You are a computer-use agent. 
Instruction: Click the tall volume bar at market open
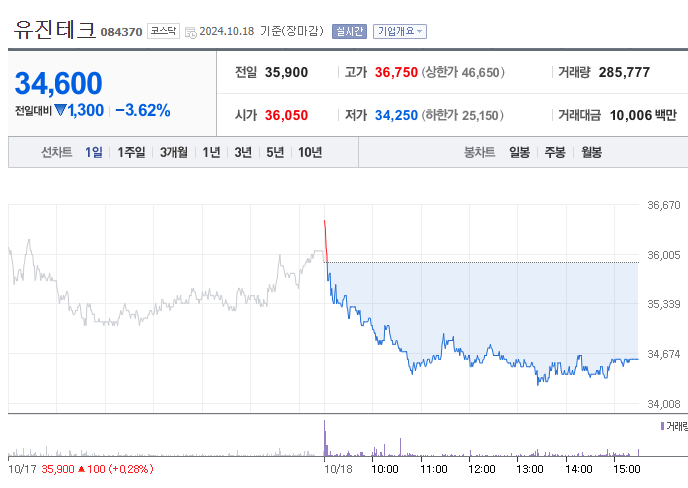[325, 438]
